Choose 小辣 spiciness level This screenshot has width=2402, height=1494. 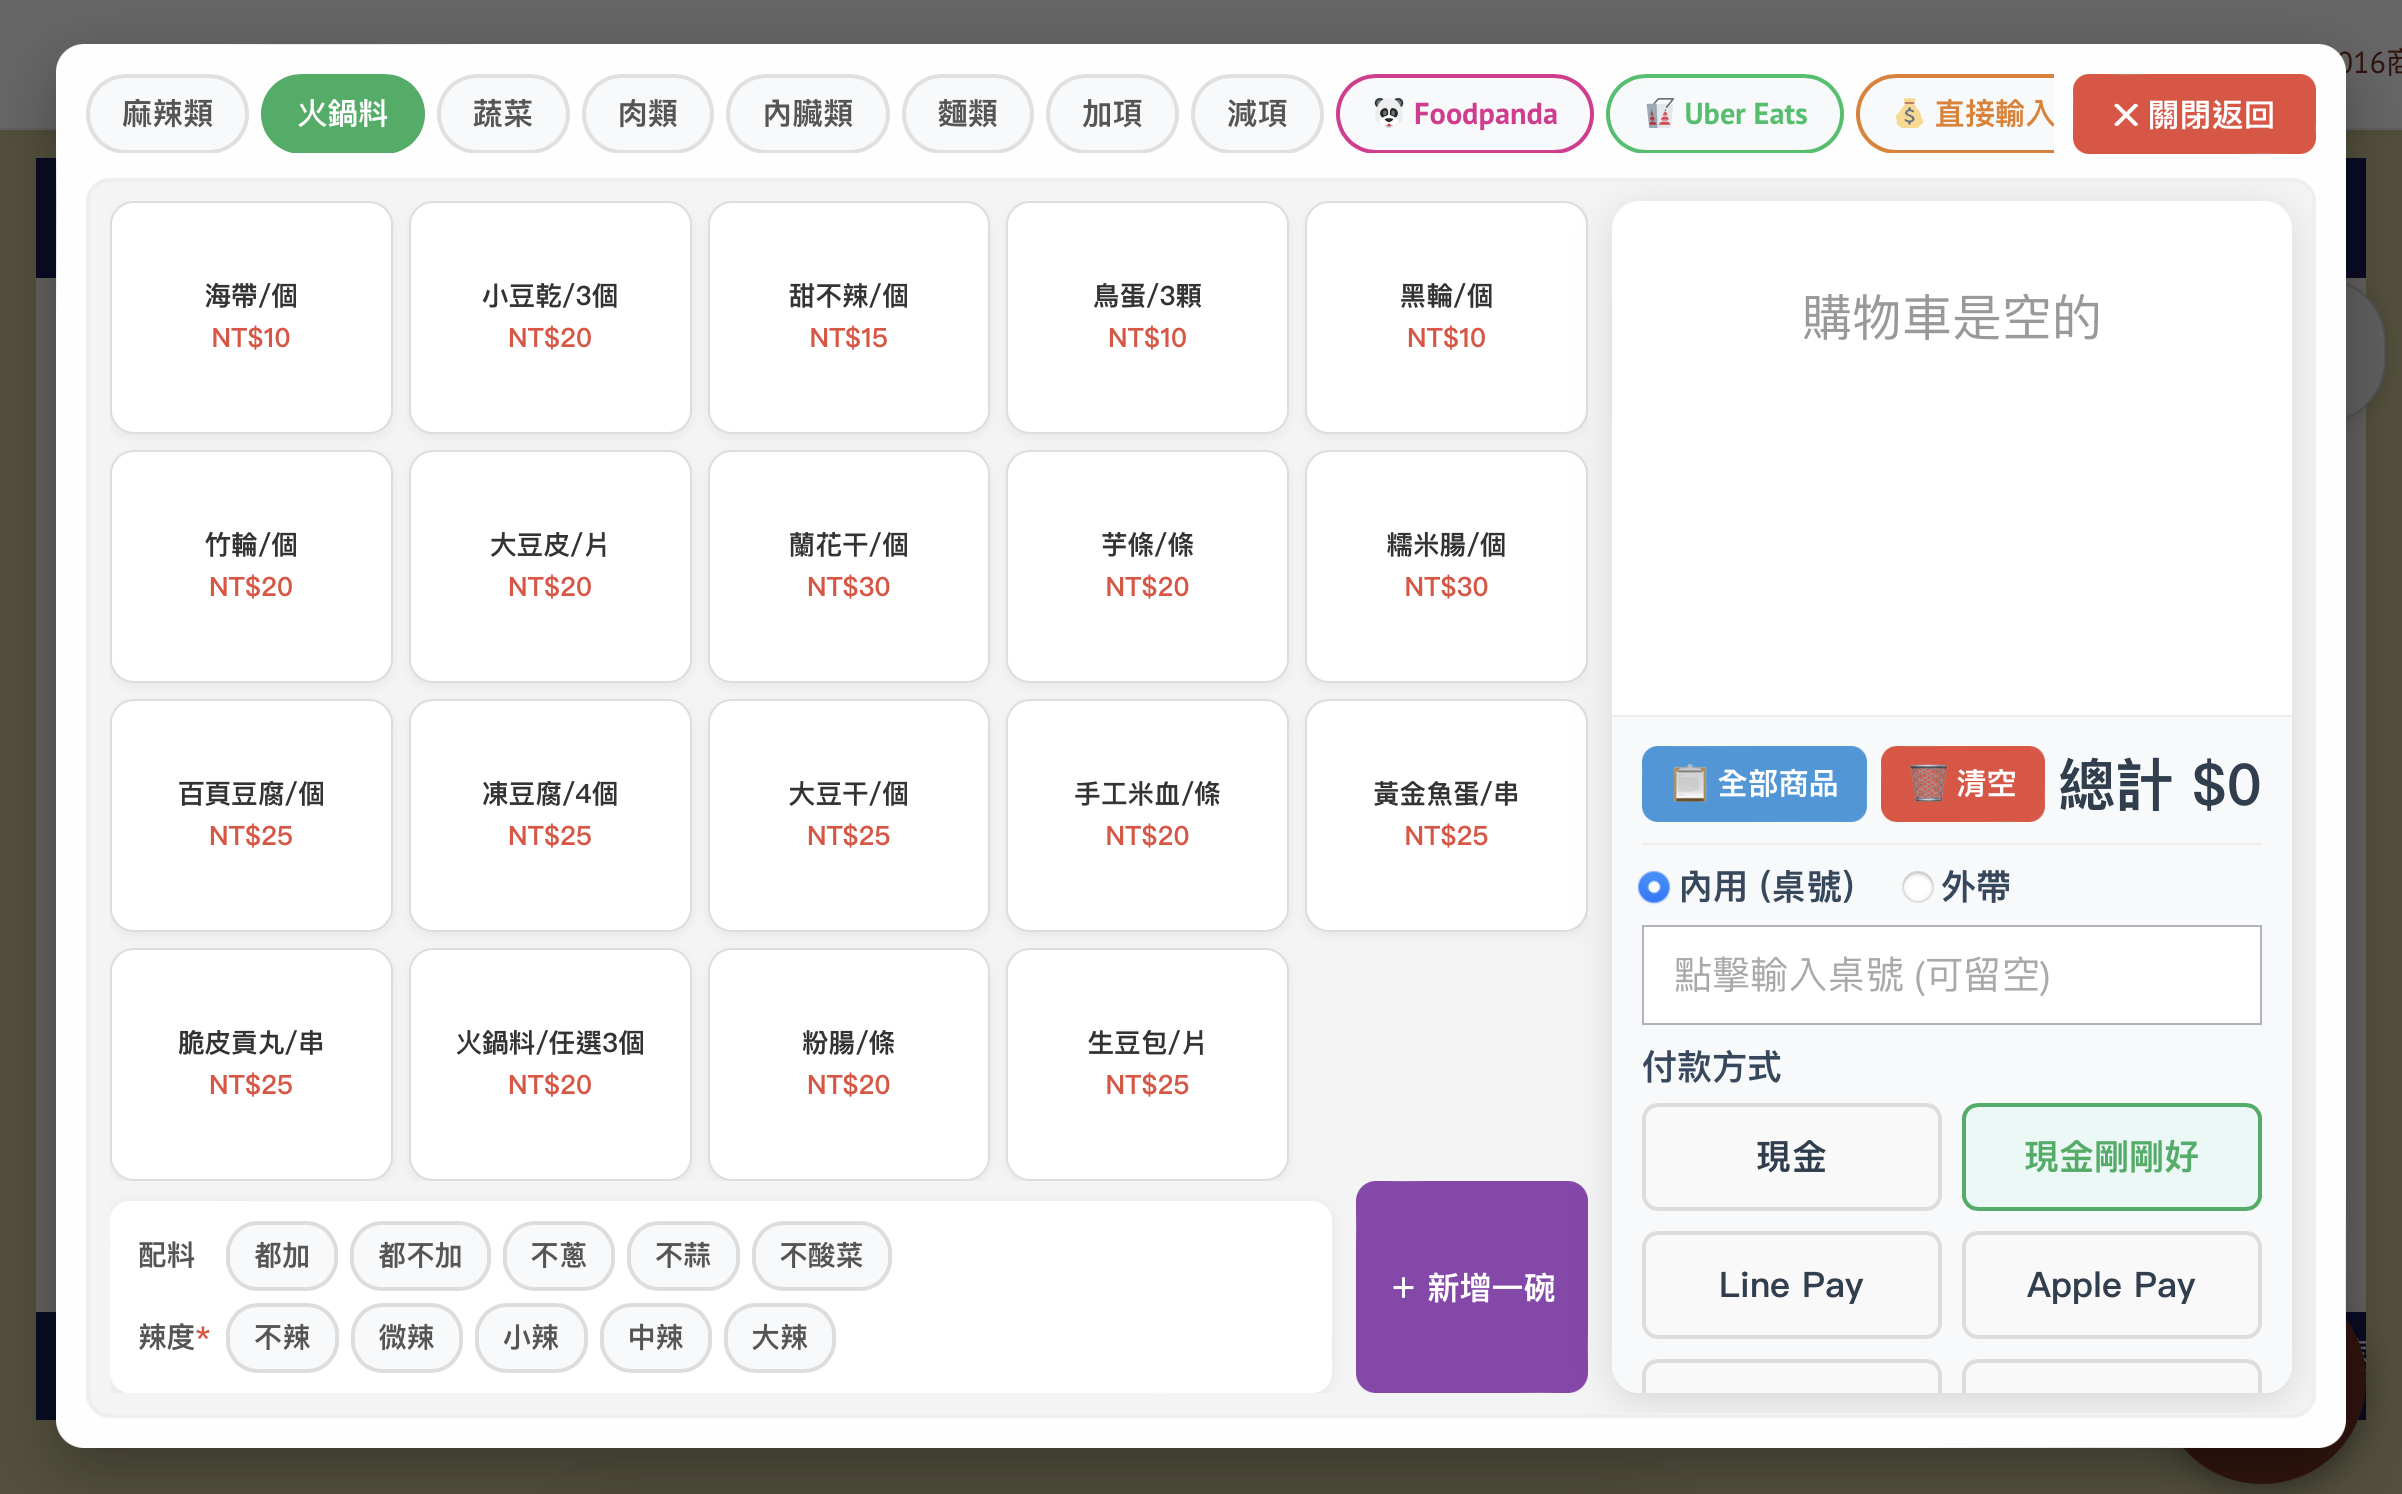(x=531, y=1338)
